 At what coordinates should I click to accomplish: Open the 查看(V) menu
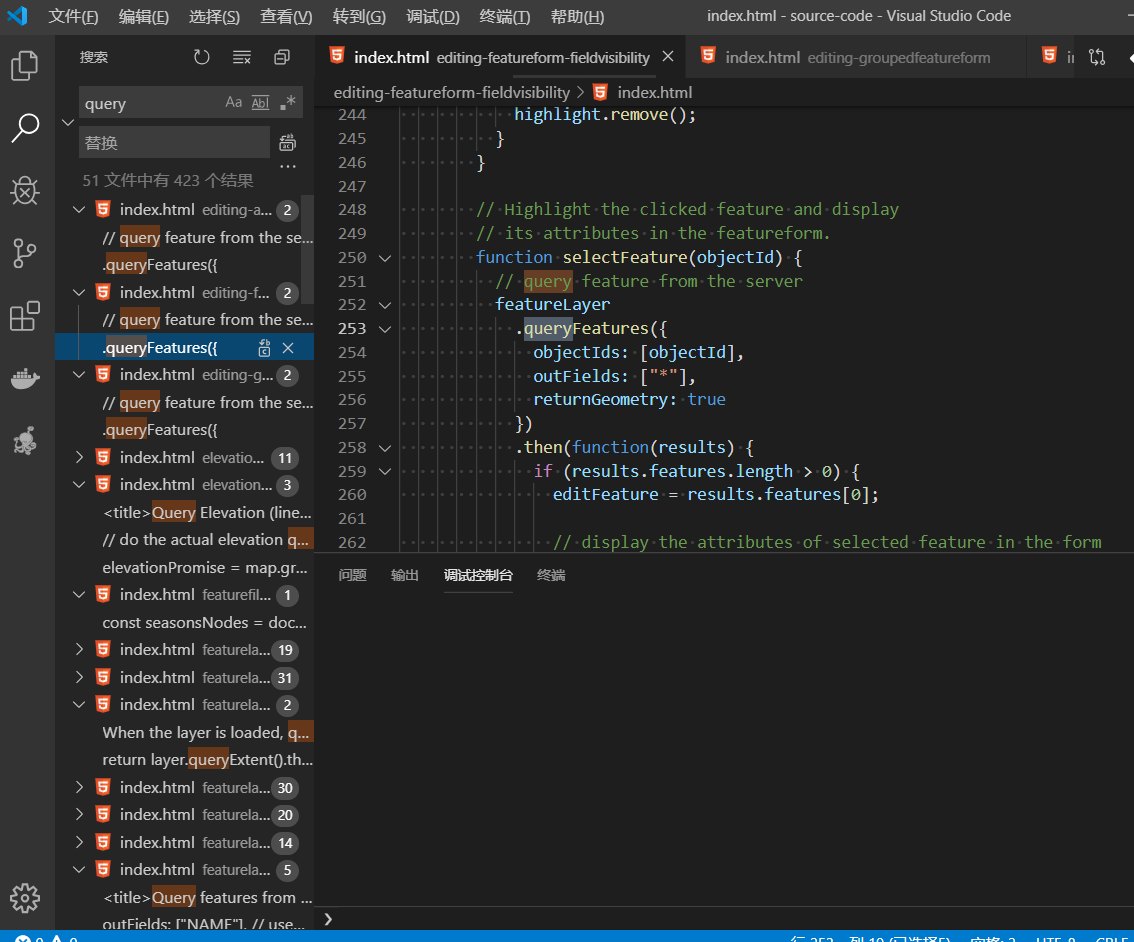click(286, 16)
